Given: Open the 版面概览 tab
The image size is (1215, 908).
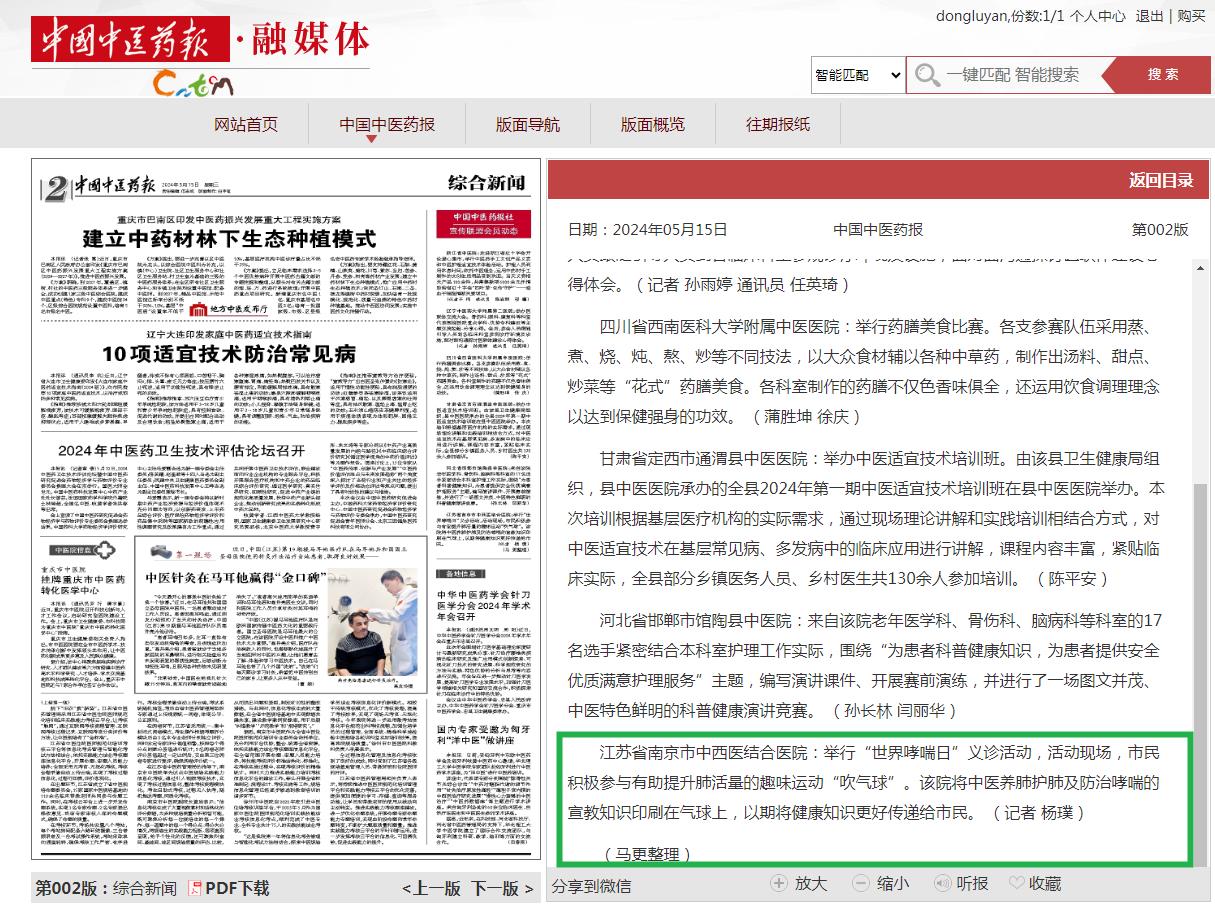Looking at the screenshot, I should coord(653,124).
